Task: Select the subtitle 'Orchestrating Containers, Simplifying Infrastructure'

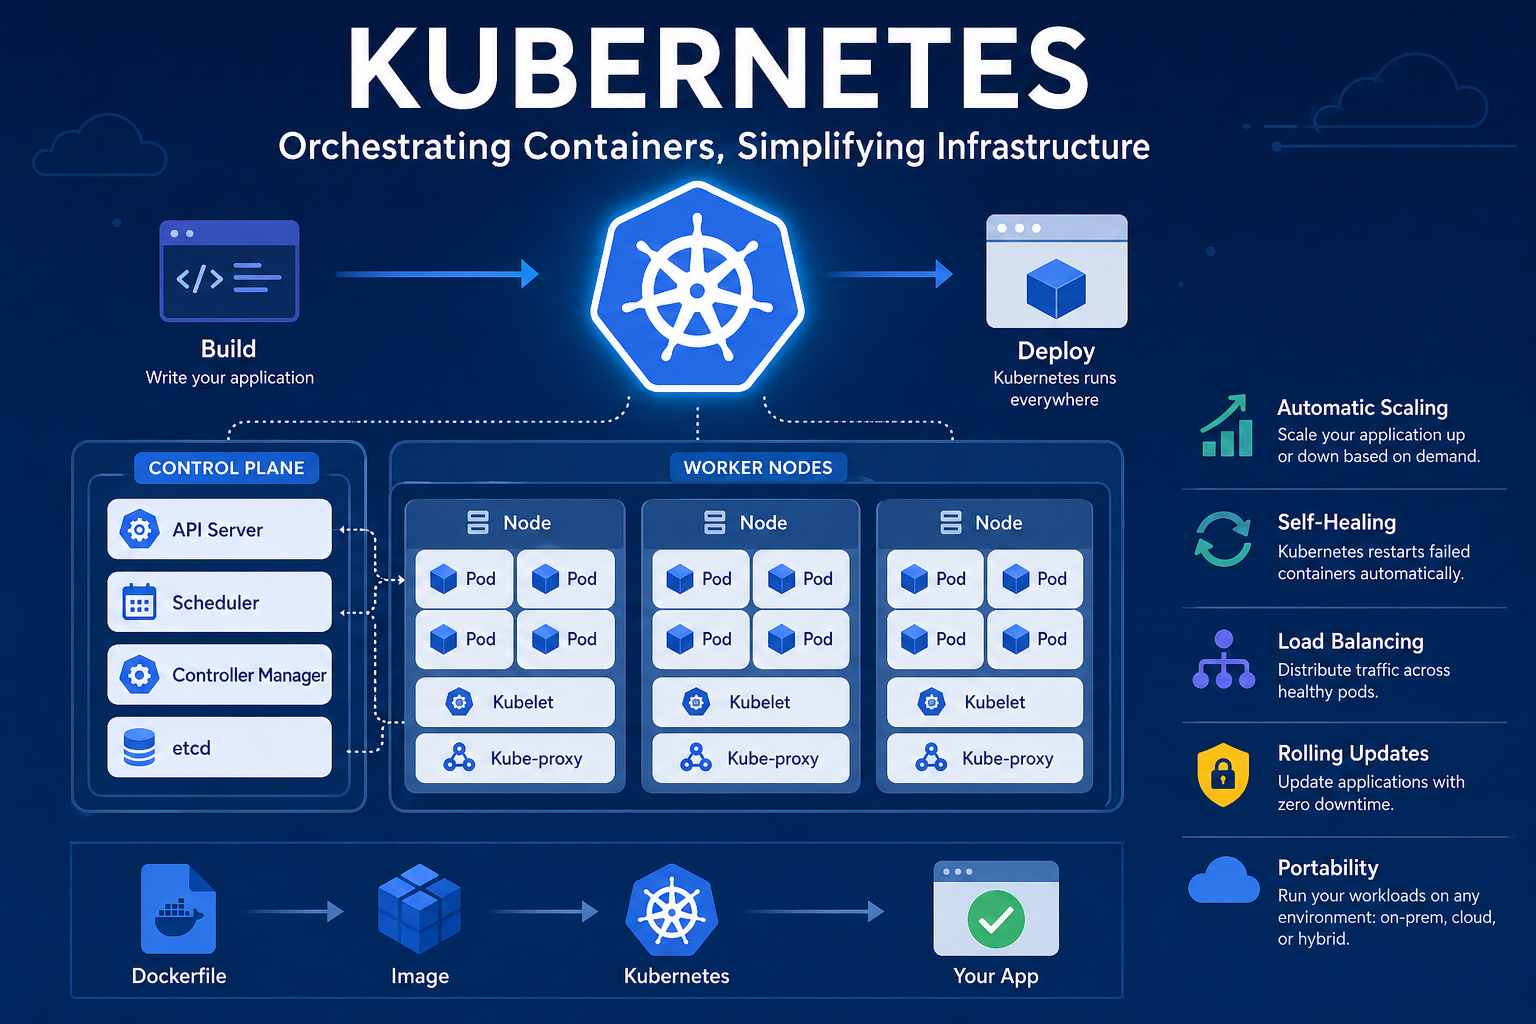Action: pos(714,147)
